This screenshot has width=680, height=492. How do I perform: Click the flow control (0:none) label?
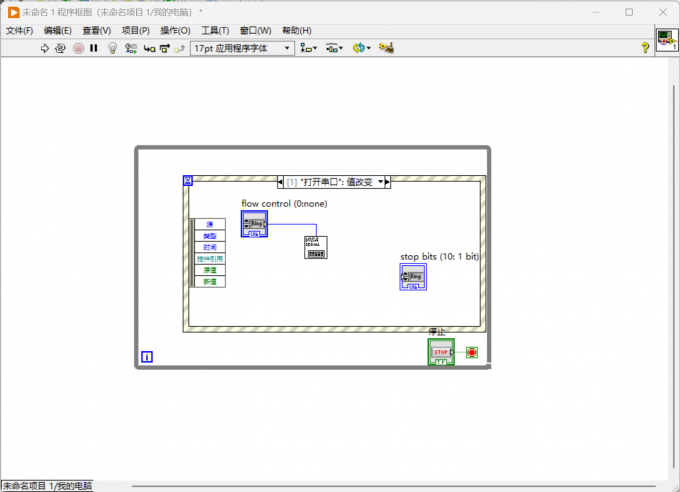click(284, 203)
